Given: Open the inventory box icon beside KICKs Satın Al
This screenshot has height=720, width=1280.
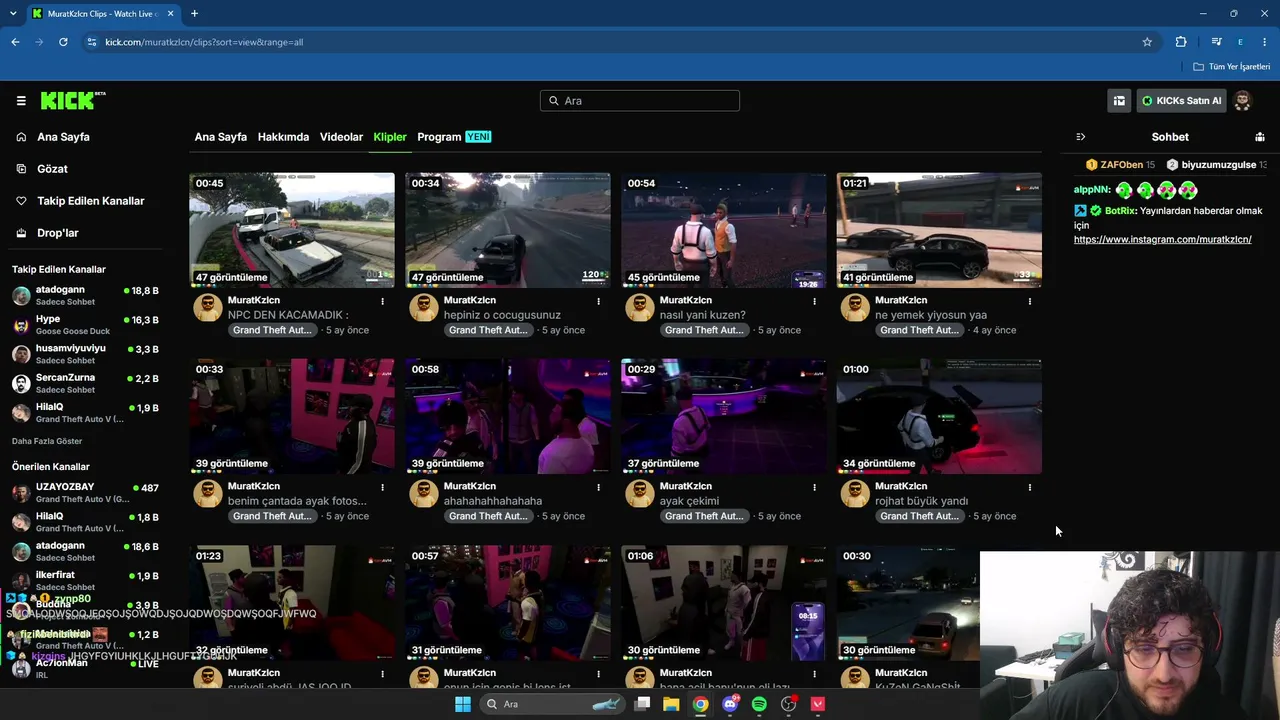Looking at the screenshot, I should [x=1119, y=101].
